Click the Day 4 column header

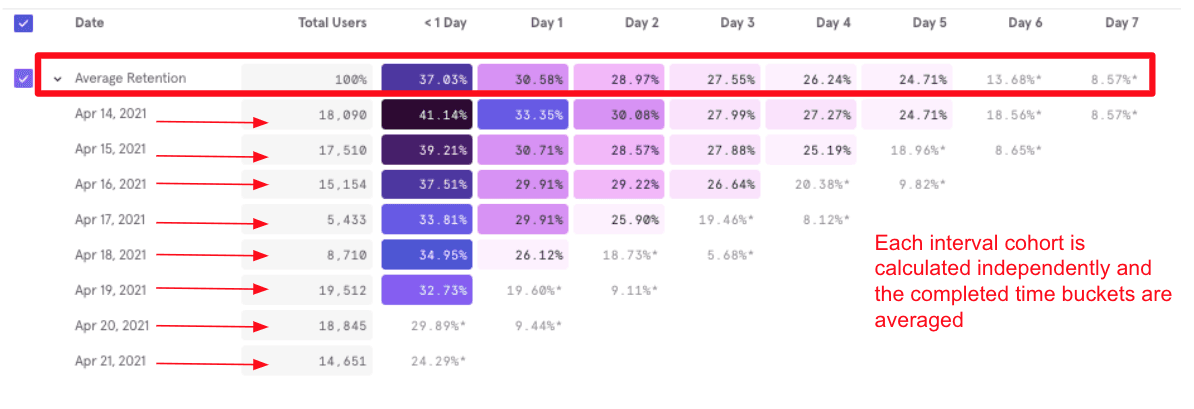pyautogui.click(x=833, y=22)
